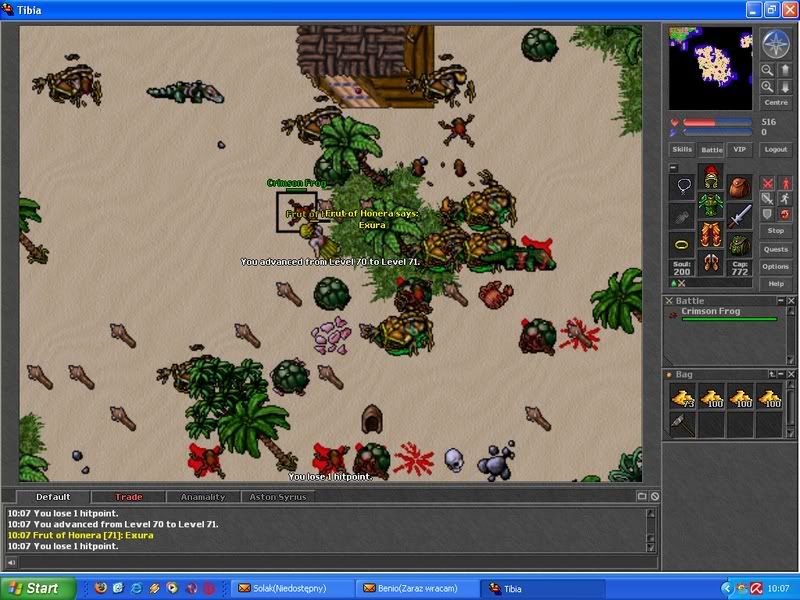Zoom out the minimap
This screenshot has width=800, height=600.
click(767, 70)
